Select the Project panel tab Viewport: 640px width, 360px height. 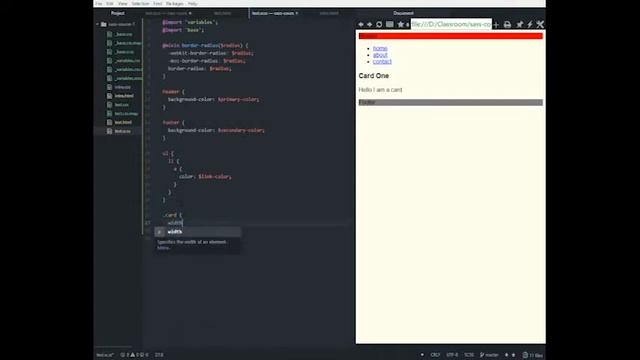[118, 13]
